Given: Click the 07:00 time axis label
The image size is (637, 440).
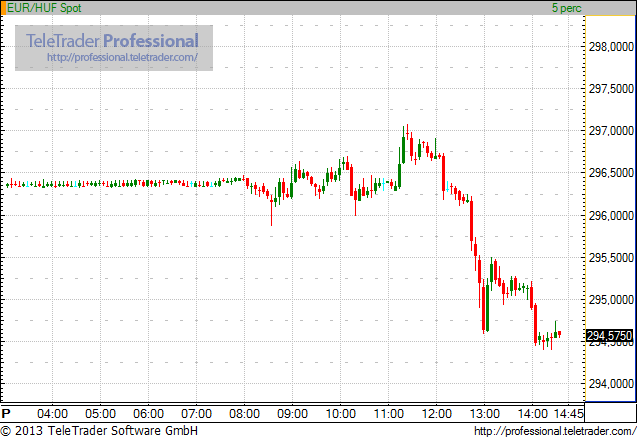Looking at the screenshot, I should pyautogui.click(x=196, y=414).
